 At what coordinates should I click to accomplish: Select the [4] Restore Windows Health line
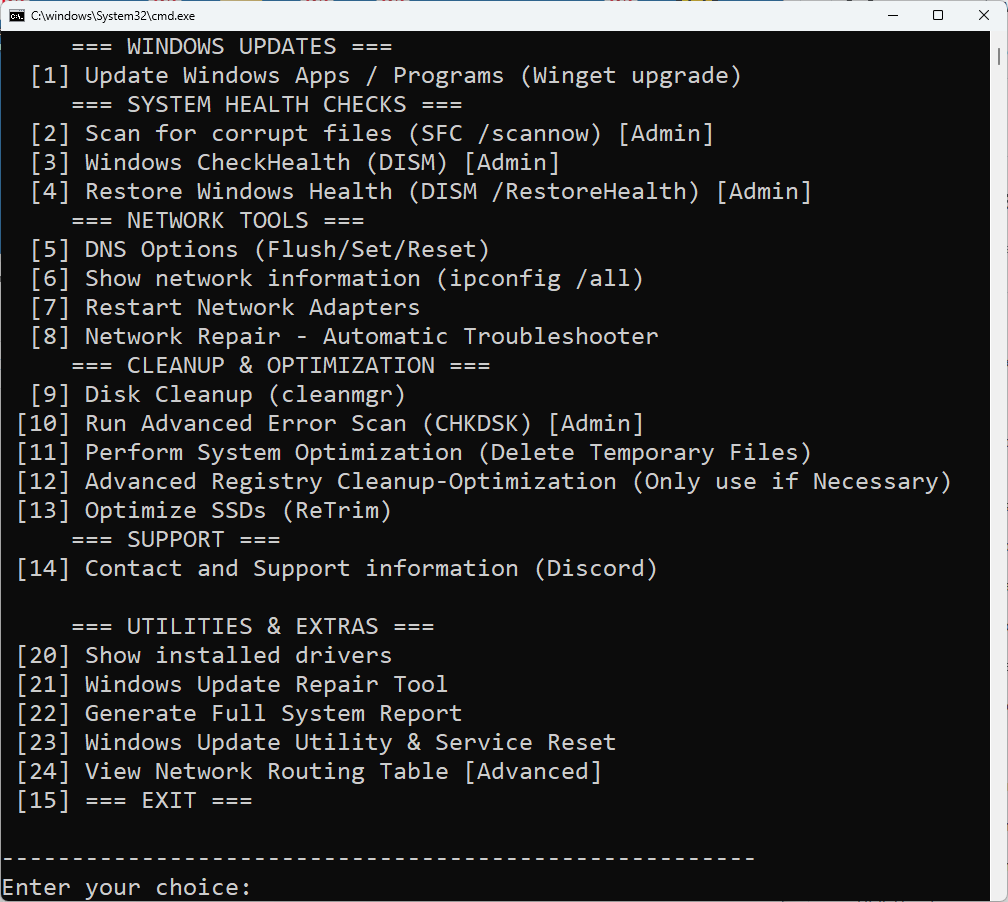coord(420,192)
